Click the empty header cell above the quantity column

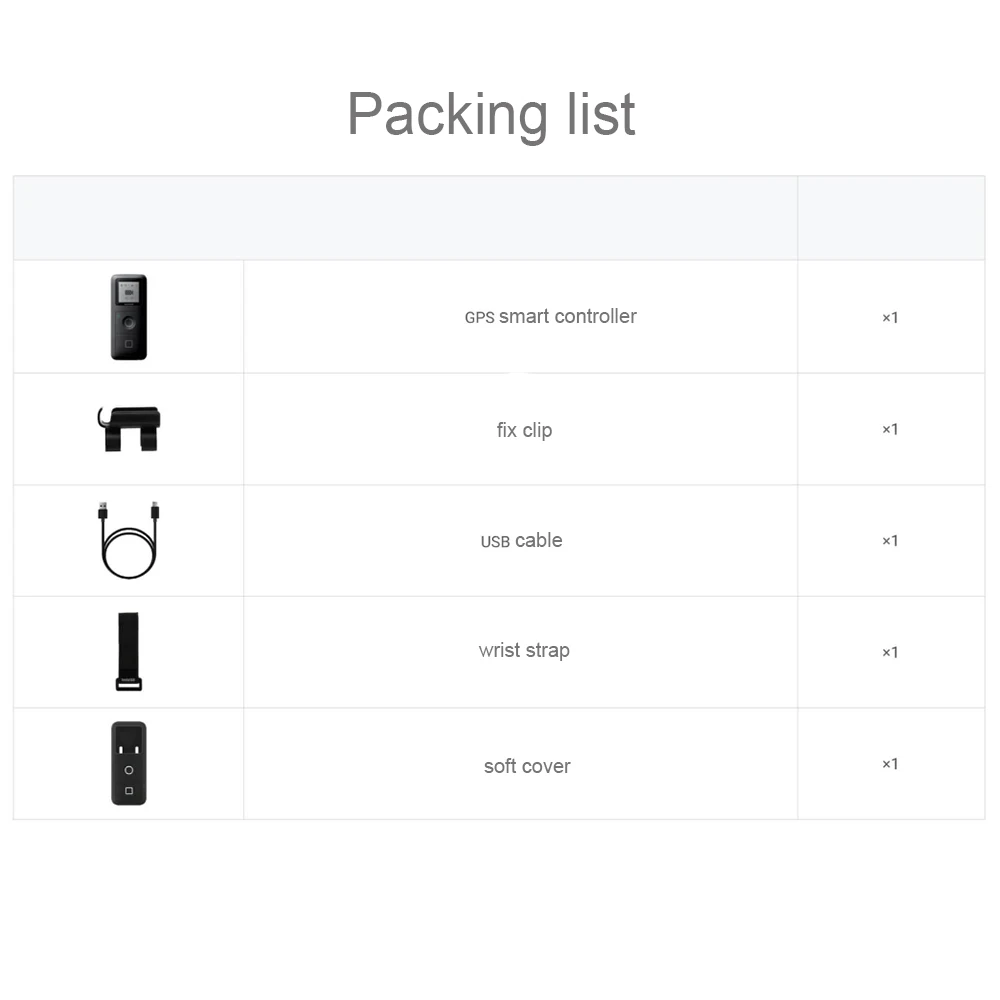(891, 218)
